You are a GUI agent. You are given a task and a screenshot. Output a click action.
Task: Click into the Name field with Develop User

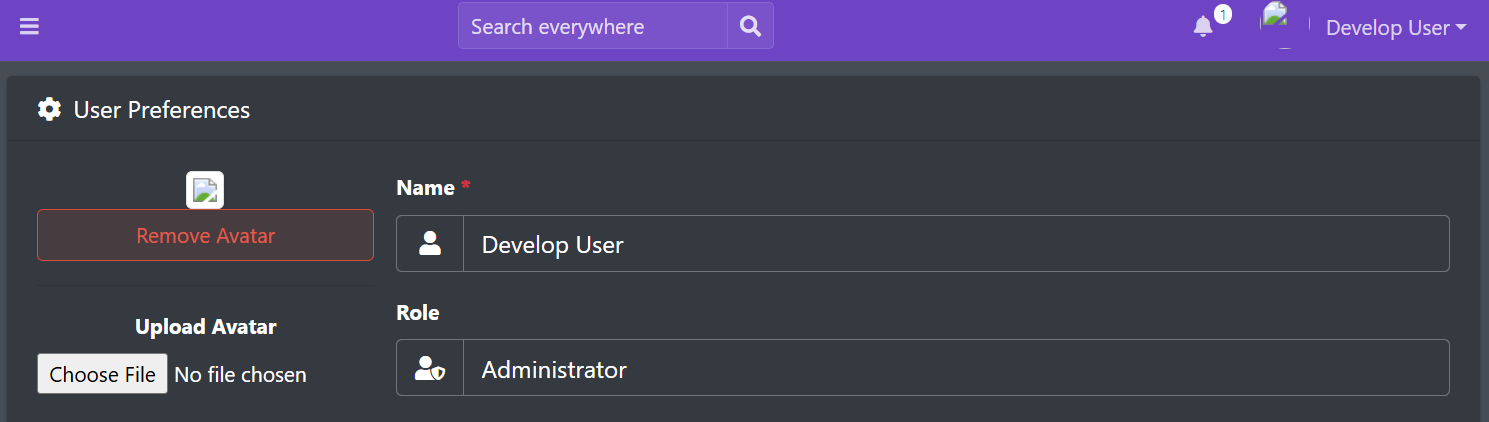click(955, 243)
